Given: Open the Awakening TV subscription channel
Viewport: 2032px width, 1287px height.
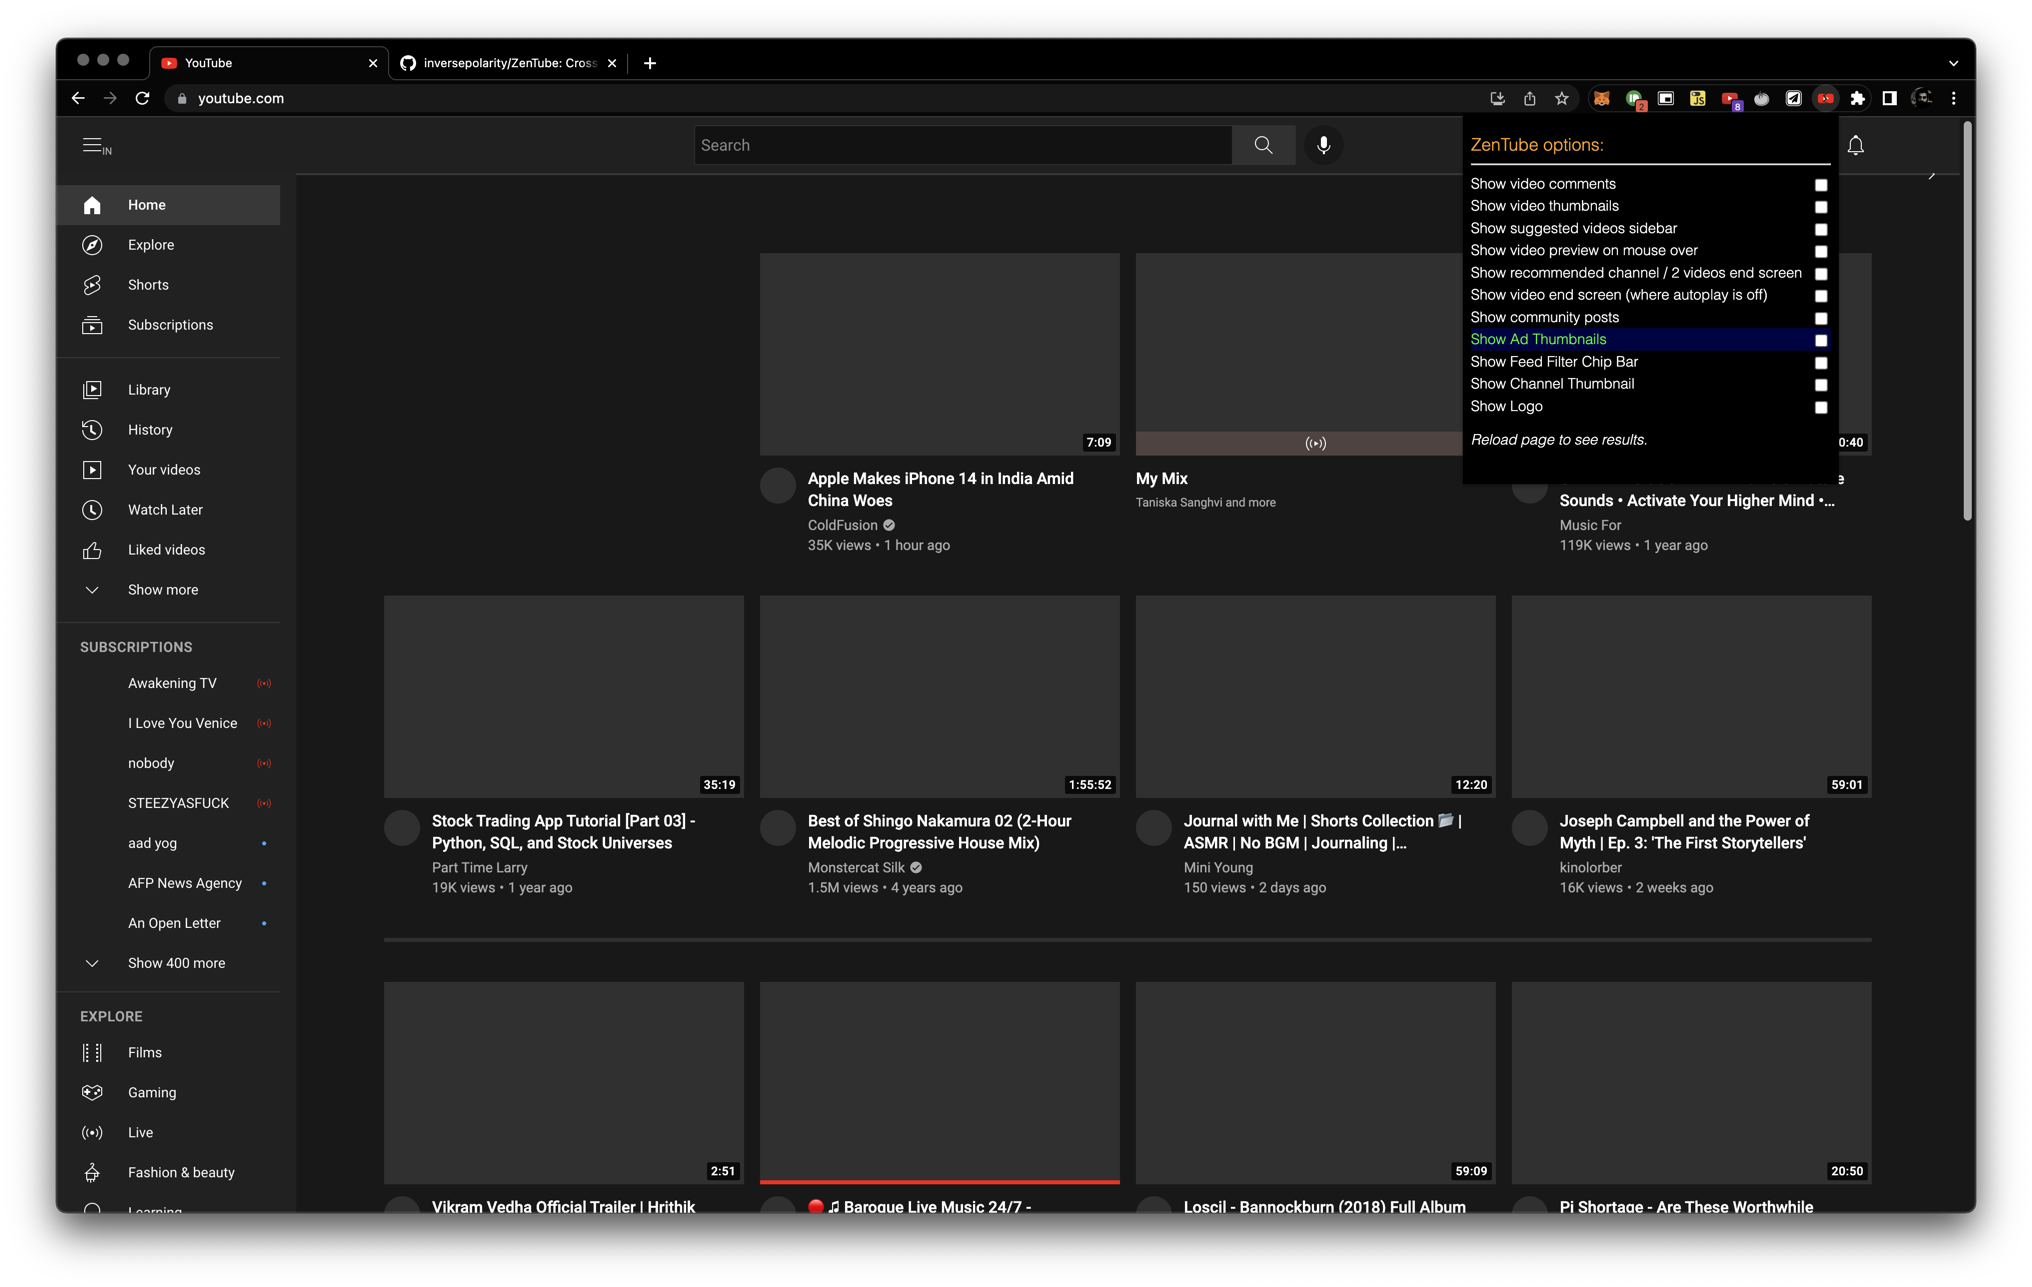Looking at the screenshot, I should (172, 683).
